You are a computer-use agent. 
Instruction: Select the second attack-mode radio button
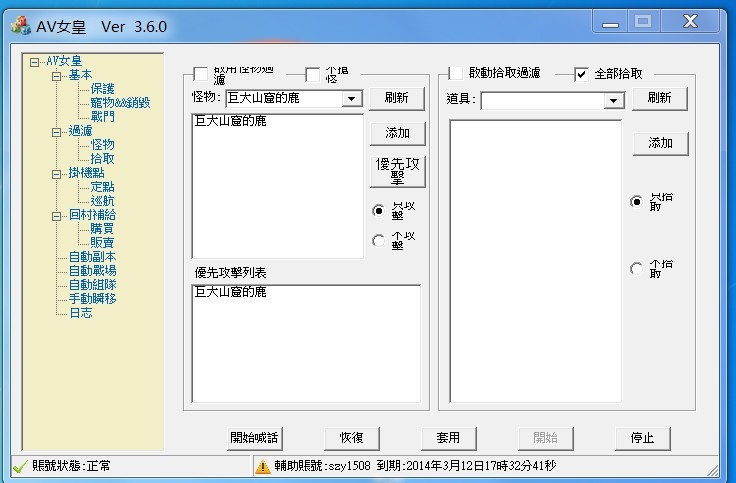point(378,240)
